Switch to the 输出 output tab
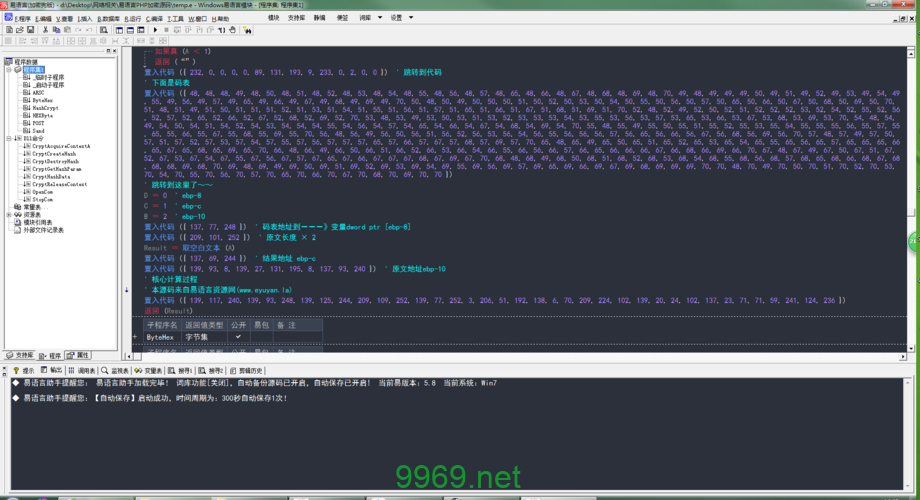 52,369
